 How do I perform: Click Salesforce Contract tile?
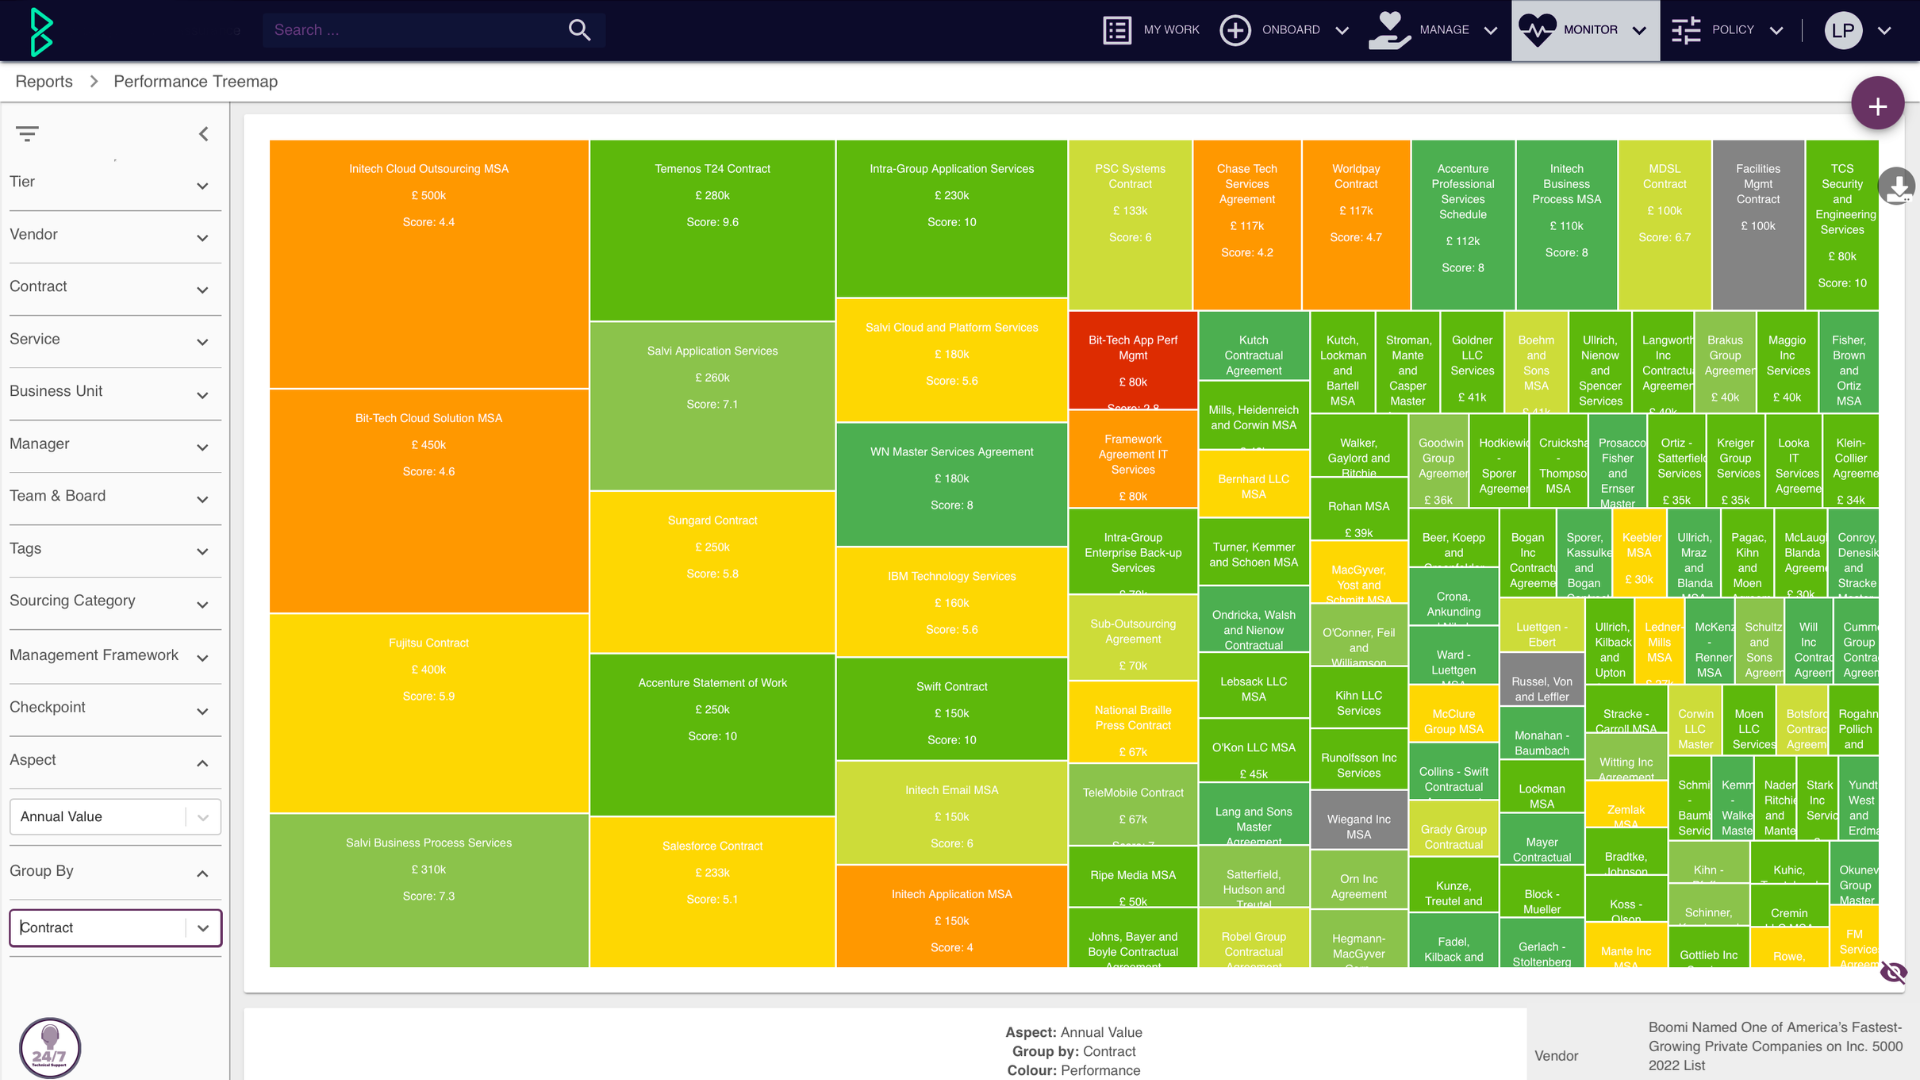click(x=712, y=892)
